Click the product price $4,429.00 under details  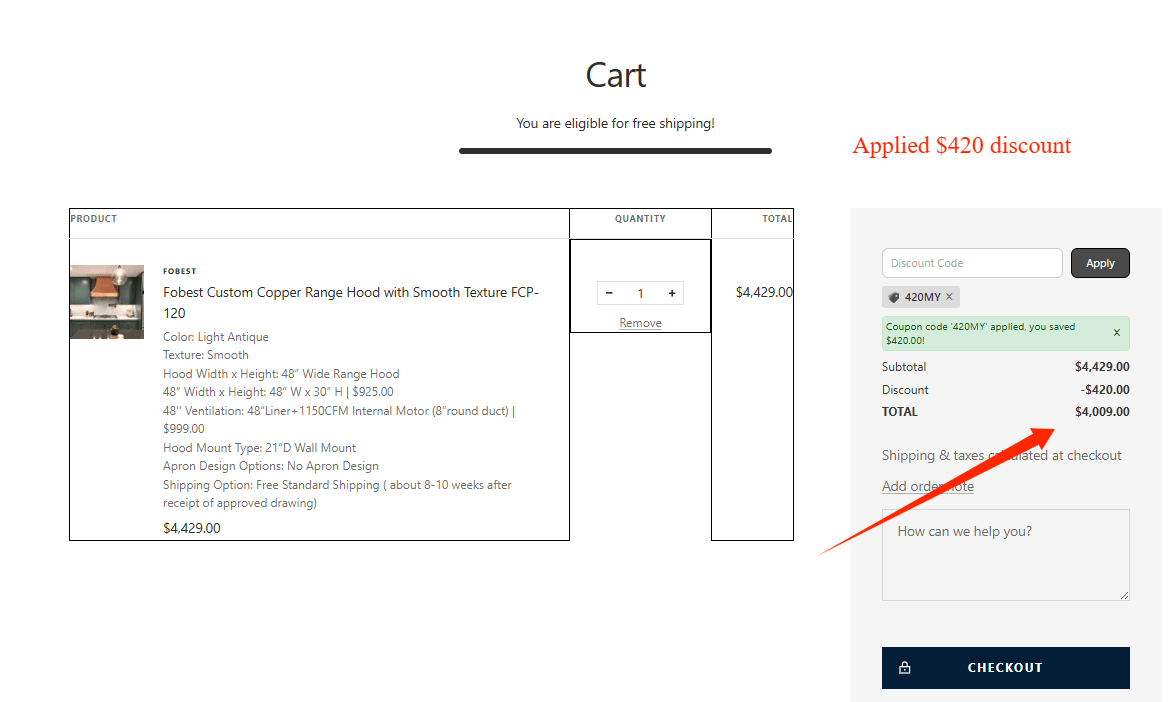[x=191, y=528]
